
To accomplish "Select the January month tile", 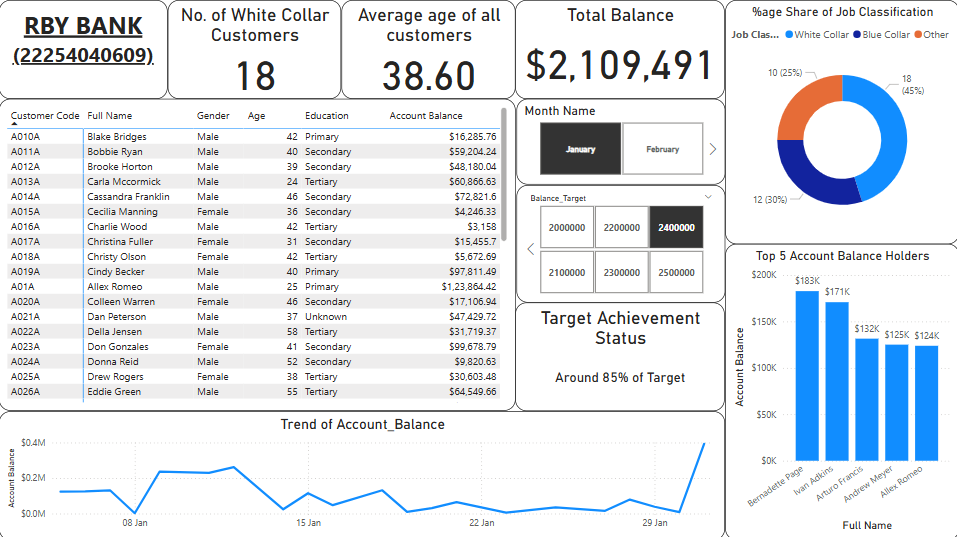I will [x=580, y=149].
